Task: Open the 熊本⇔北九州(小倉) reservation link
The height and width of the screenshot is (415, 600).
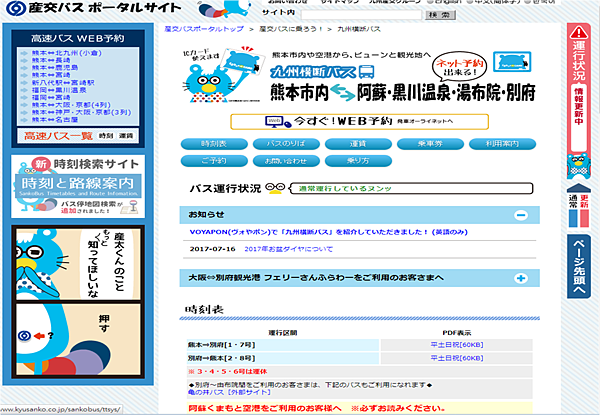Action: [x=66, y=53]
